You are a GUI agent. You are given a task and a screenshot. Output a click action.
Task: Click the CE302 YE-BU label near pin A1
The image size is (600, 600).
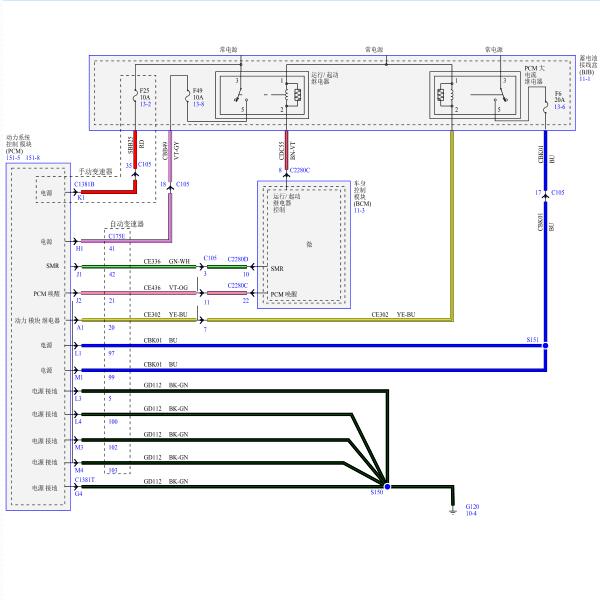tap(165, 315)
